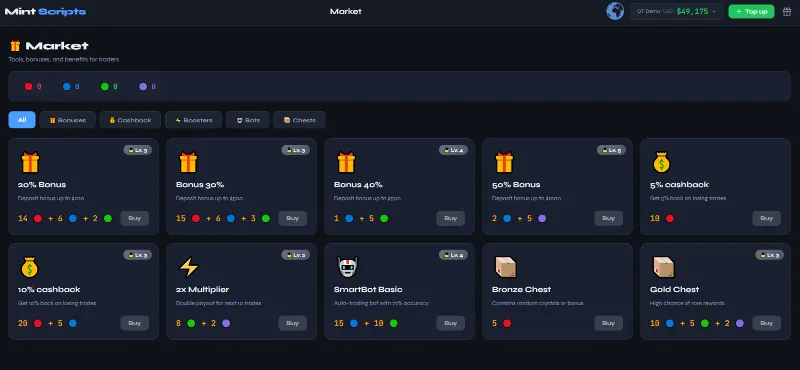The image size is (800, 370).
Task: Buy the Bonus 40% item
Action: click(451, 218)
